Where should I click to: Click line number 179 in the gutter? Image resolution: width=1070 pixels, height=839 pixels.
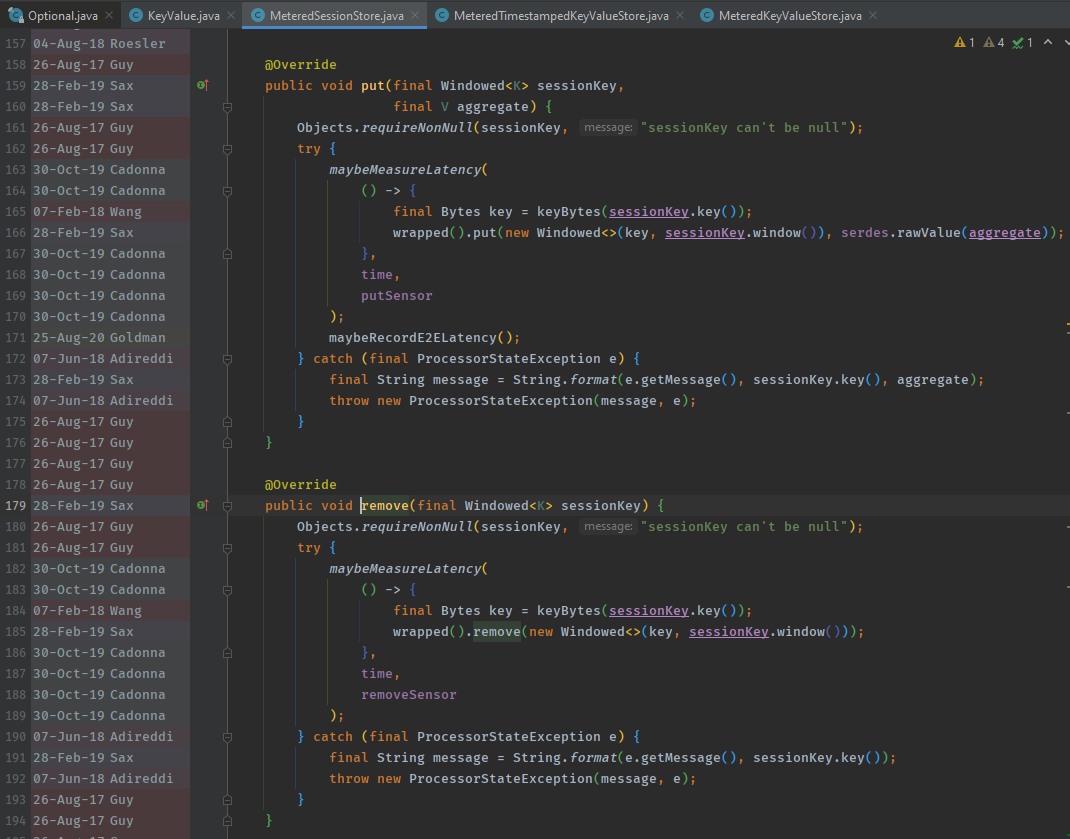pos(15,505)
